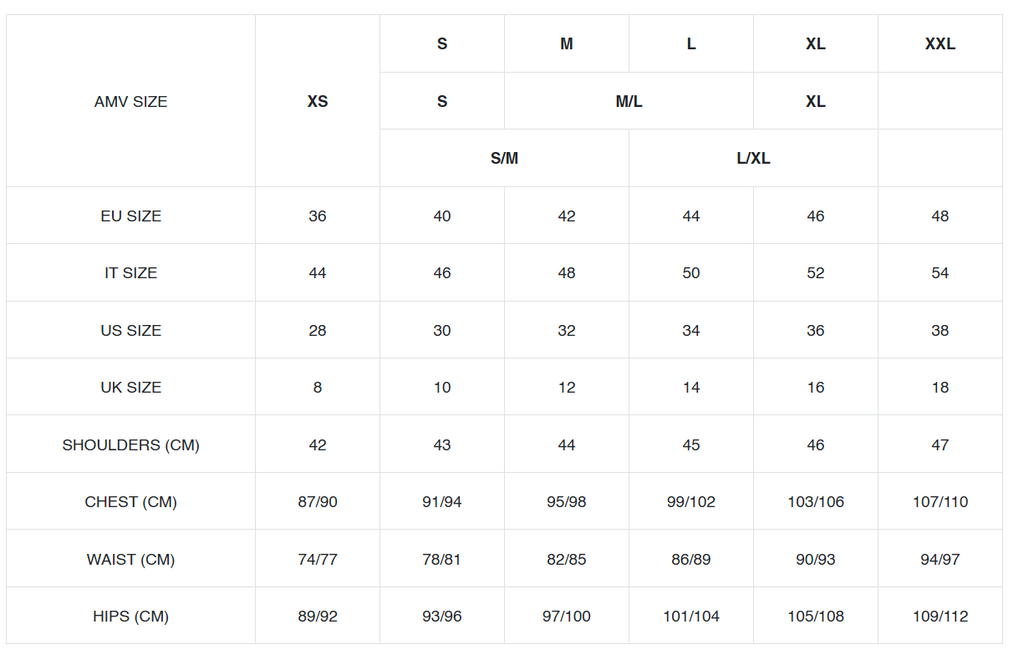Screen dimensions: 1024x655
Task: Select the M/L combined size cell
Action: (x=629, y=101)
